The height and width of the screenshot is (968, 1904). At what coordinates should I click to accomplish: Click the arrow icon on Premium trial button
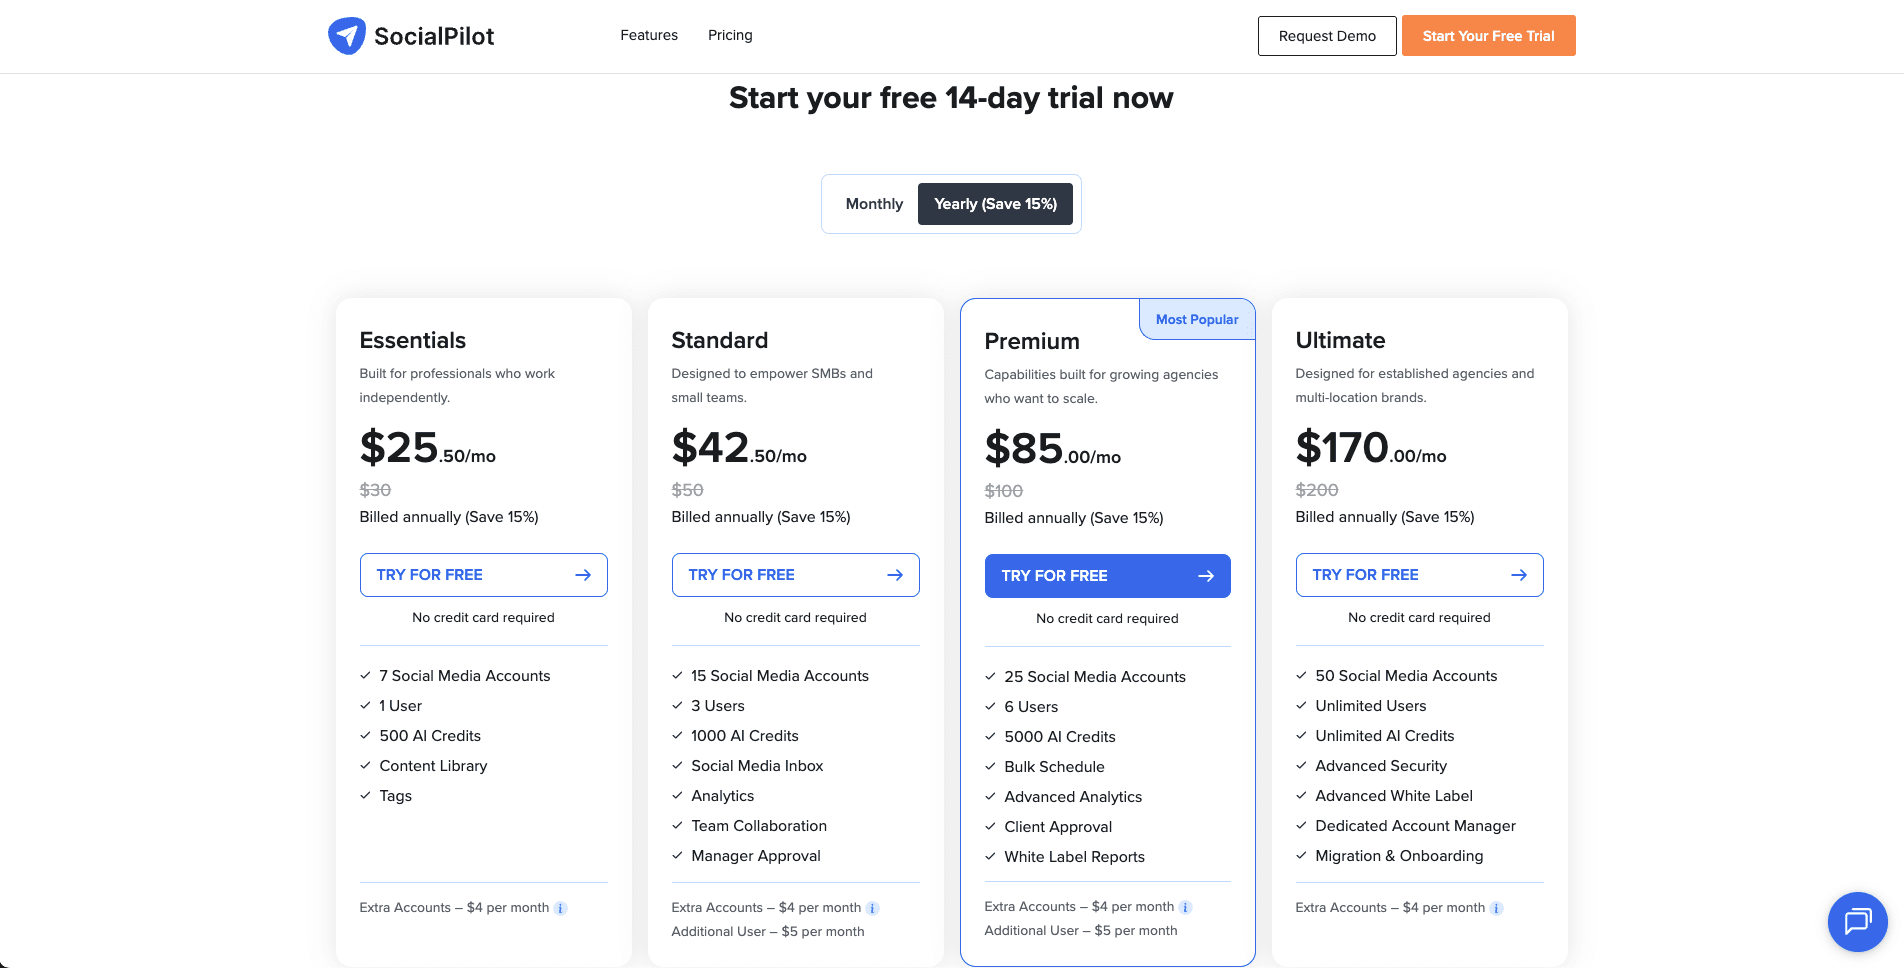pyautogui.click(x=1206, y=576)
